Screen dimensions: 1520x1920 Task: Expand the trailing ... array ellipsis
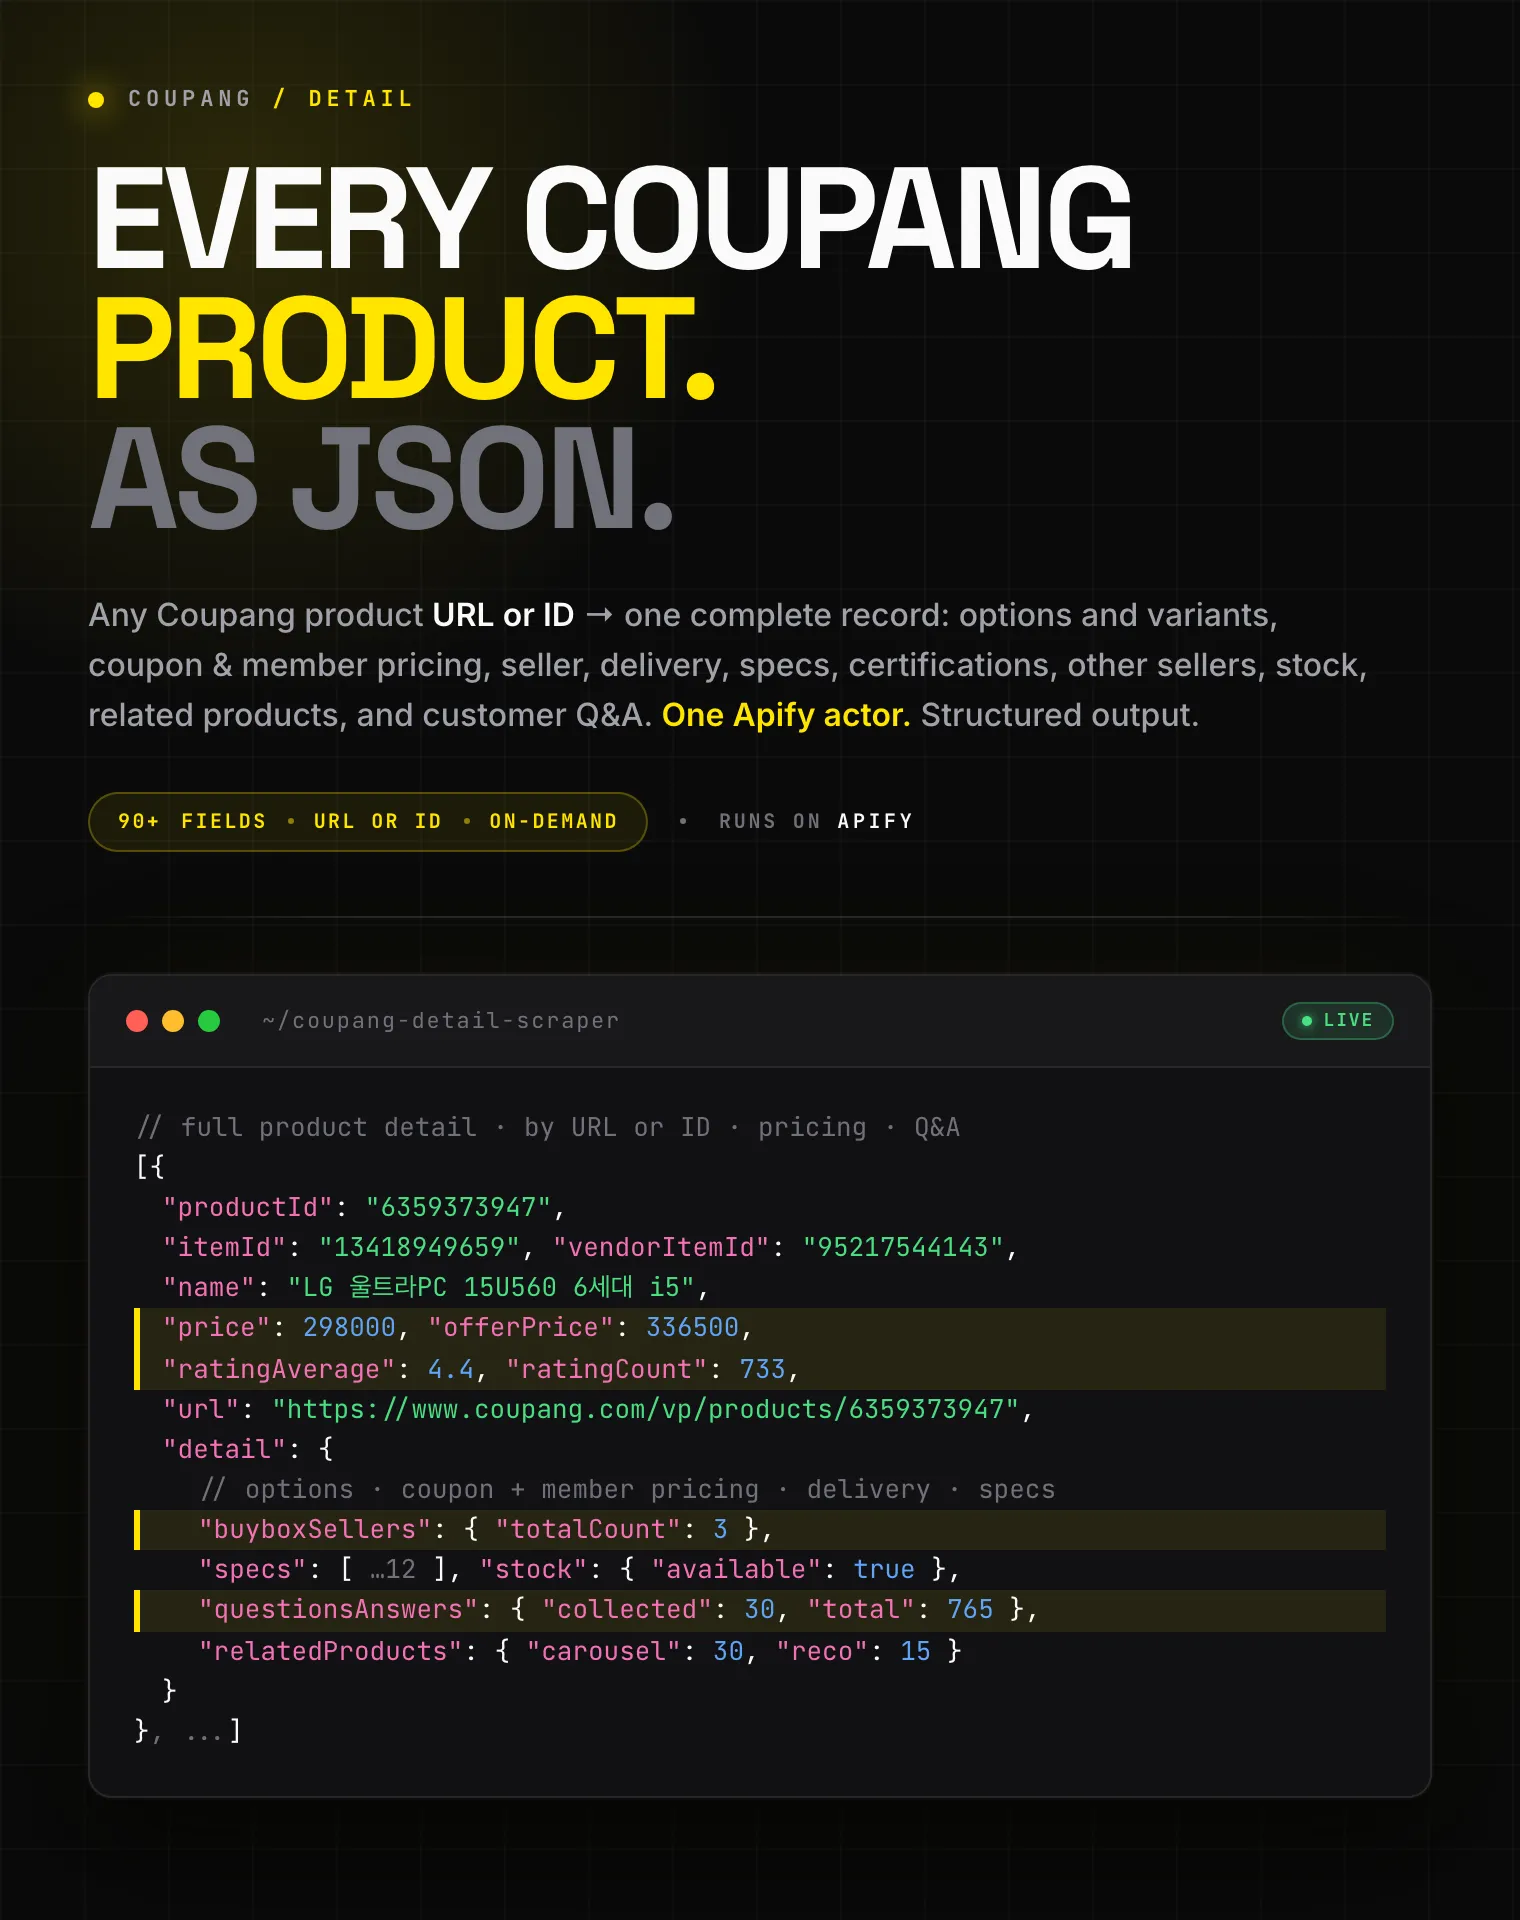203,1731
